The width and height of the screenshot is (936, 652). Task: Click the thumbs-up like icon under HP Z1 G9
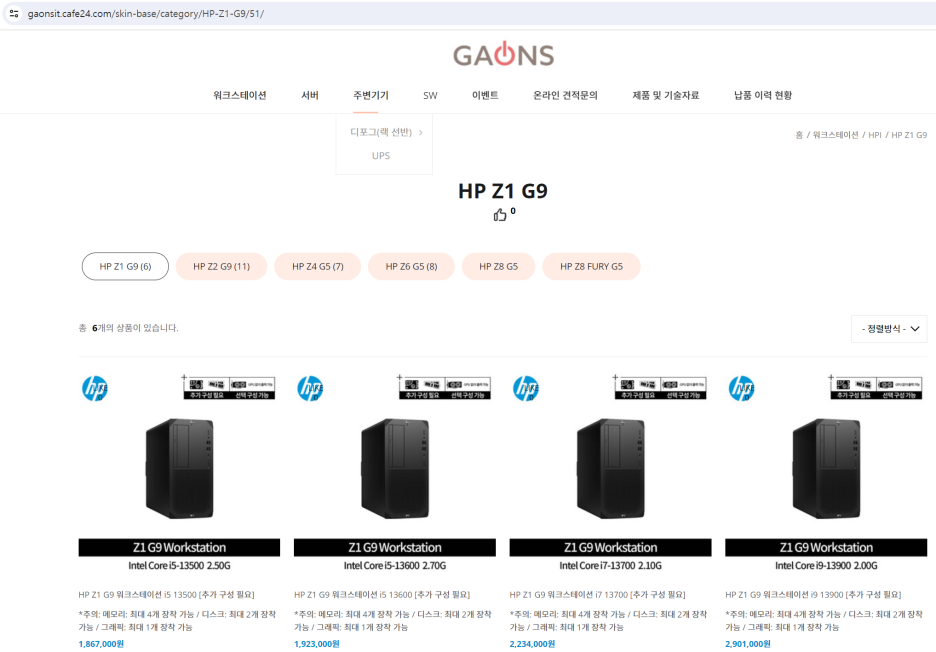point(500,215)
